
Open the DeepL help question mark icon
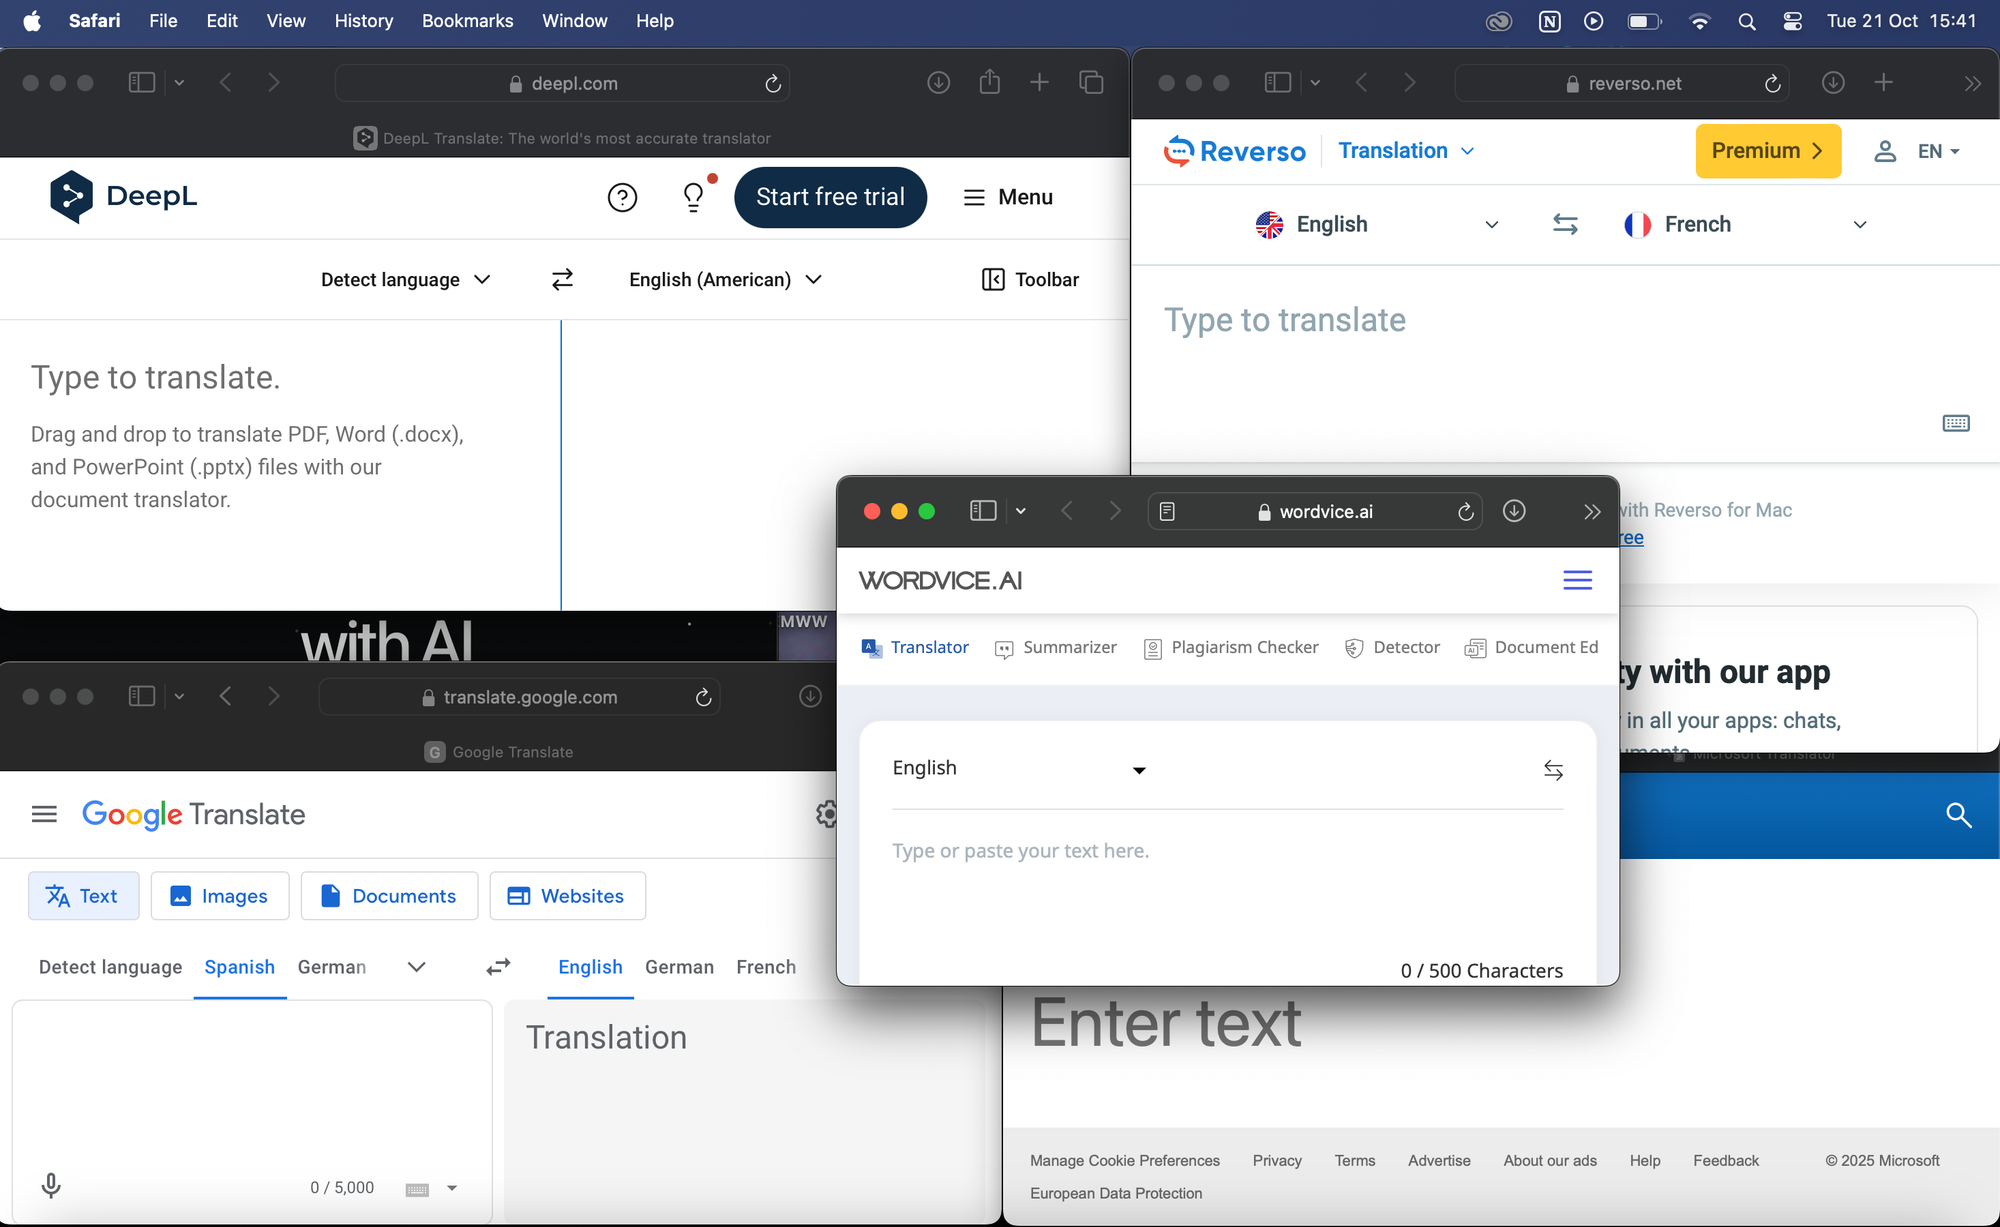click(x=622, y=198)
